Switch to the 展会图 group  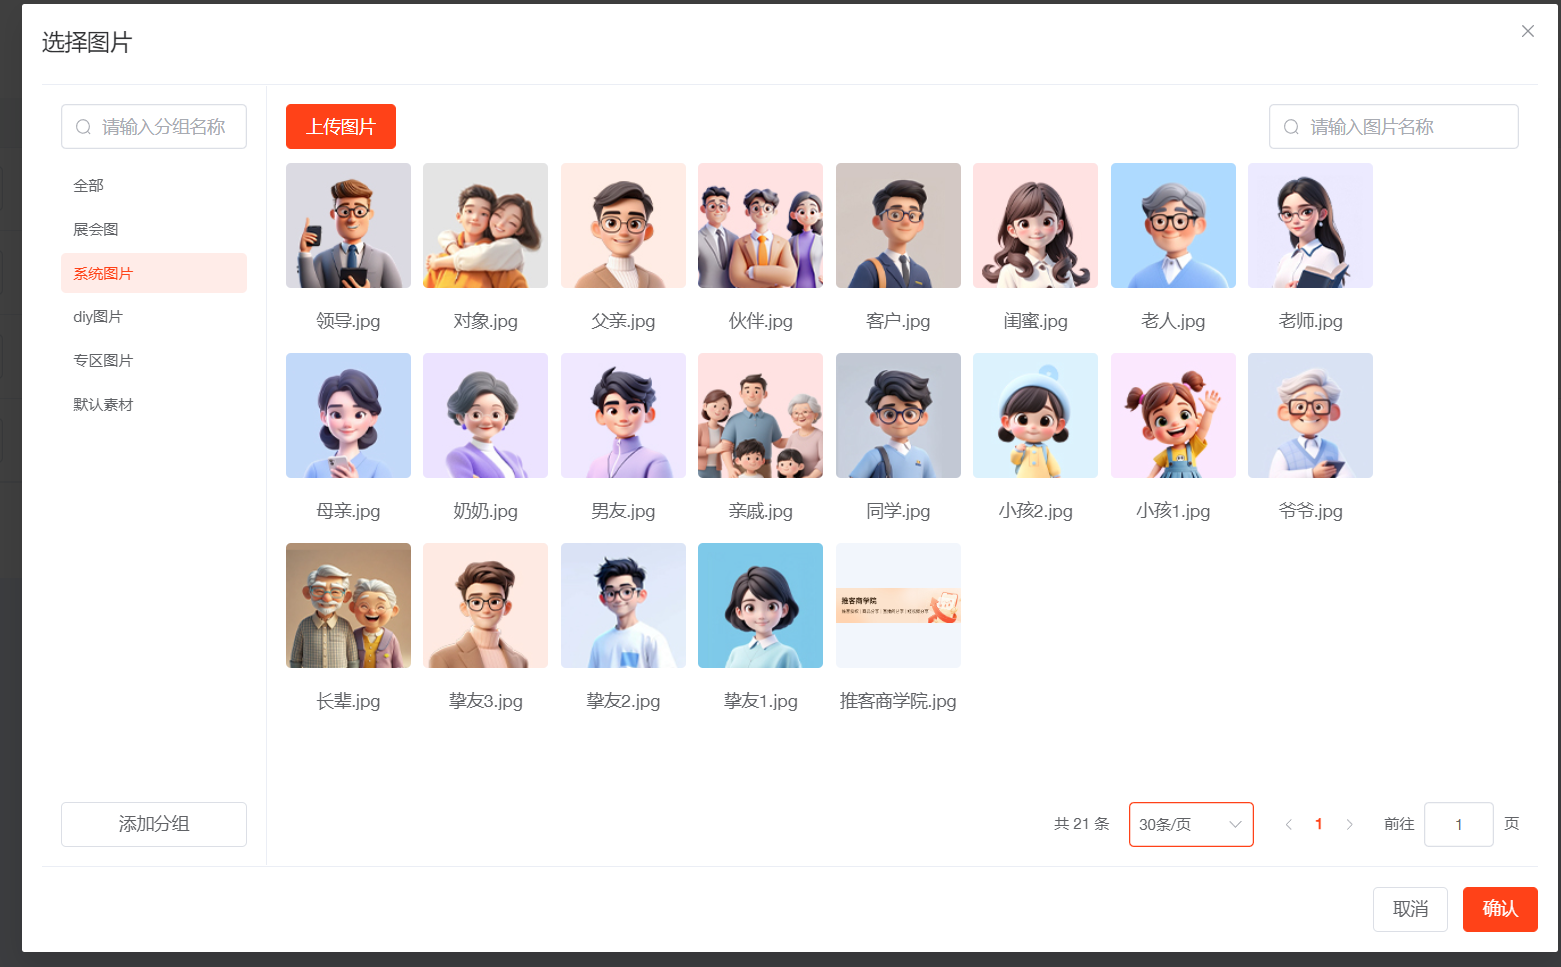coord(96,229)
